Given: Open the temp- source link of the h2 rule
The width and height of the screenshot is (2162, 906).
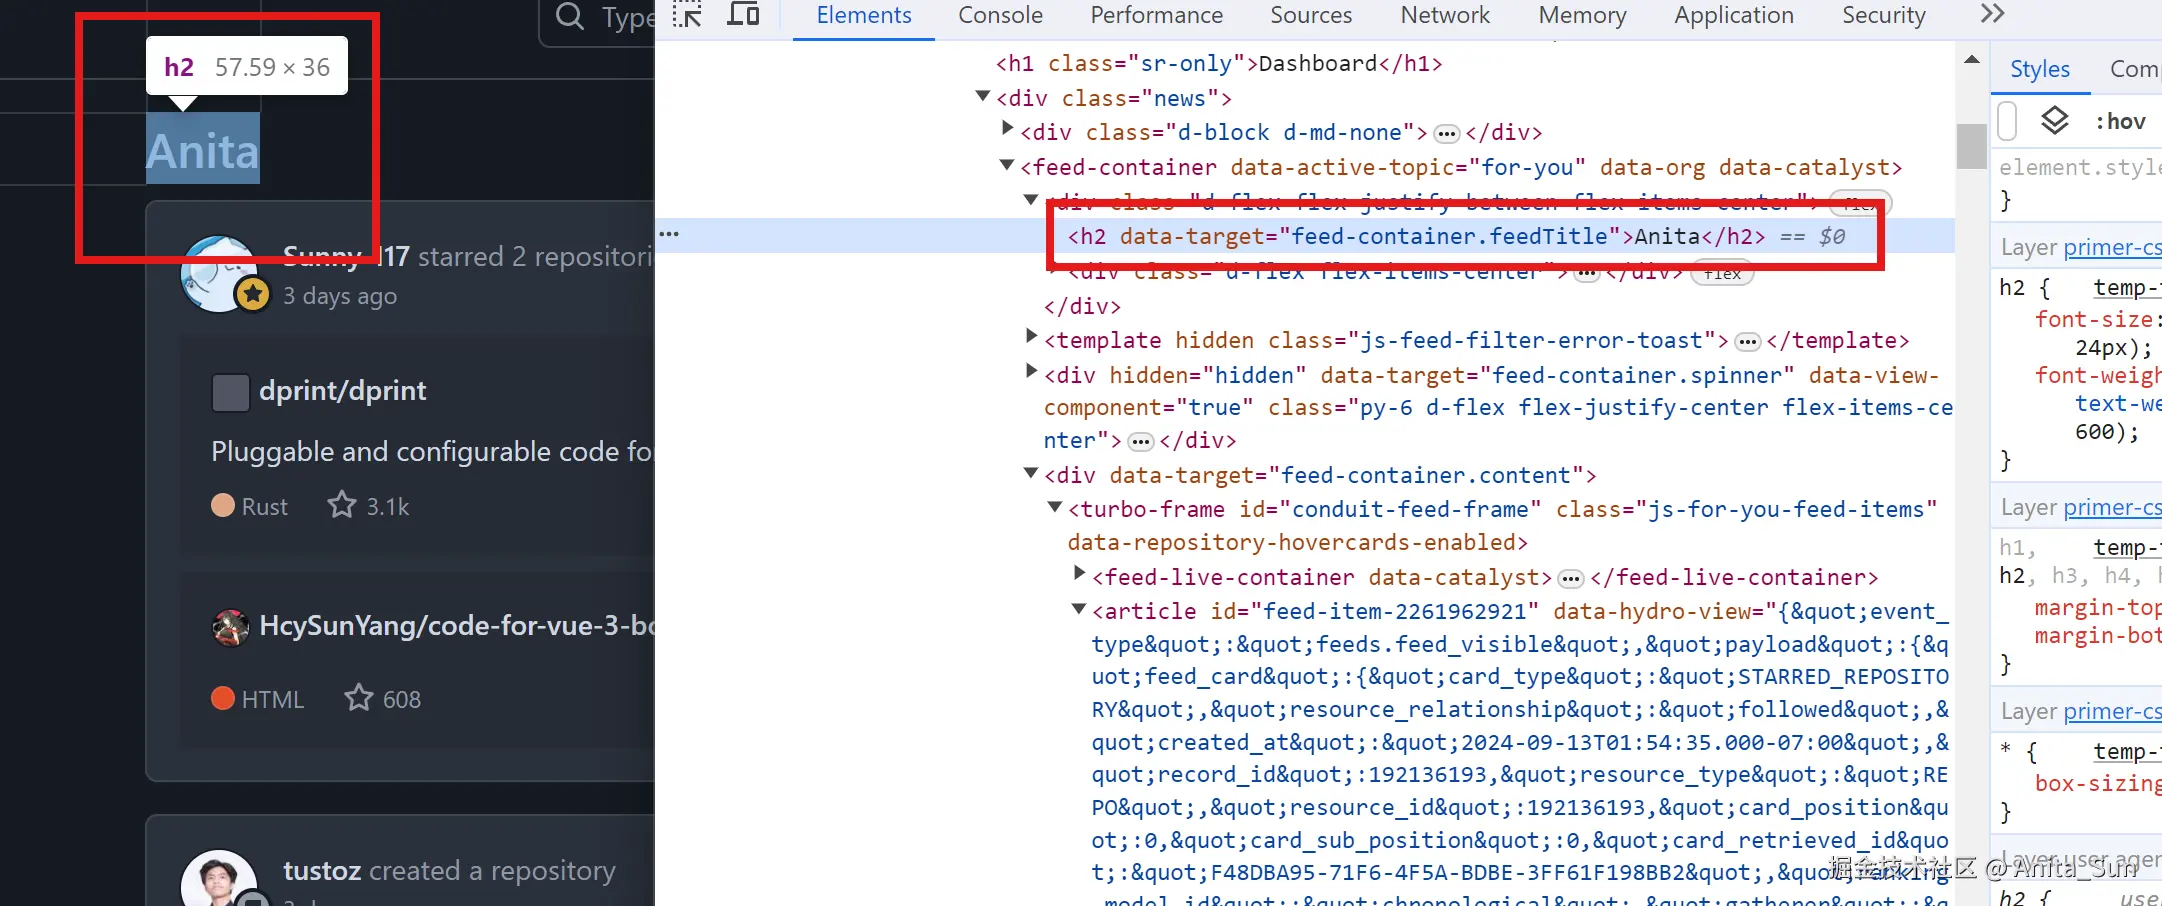Looking at the screenshot, I should click(x=2127, y=288).
